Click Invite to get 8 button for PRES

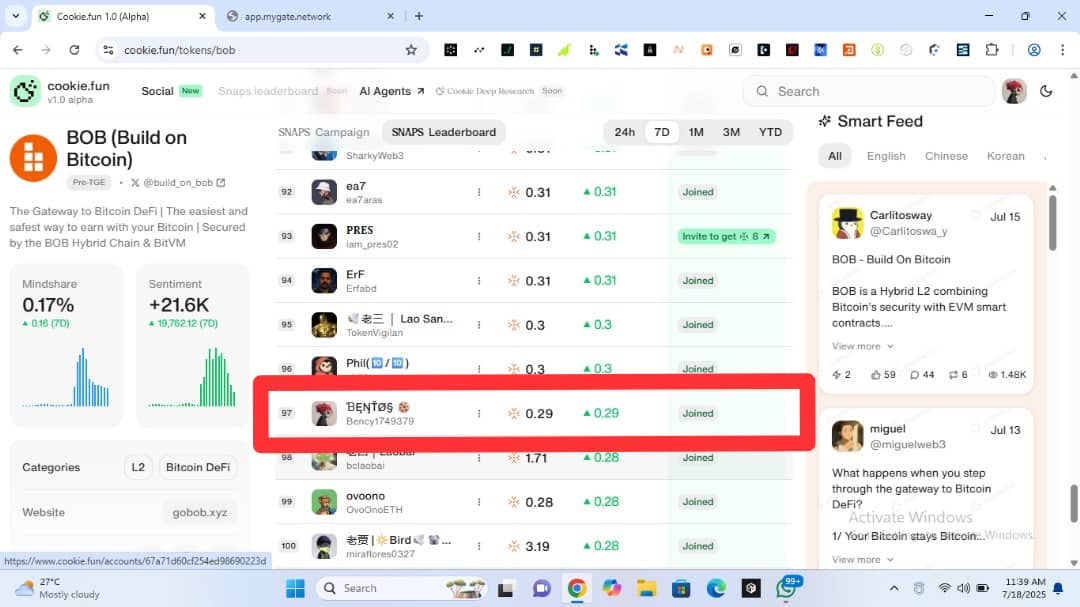(726, 236)
